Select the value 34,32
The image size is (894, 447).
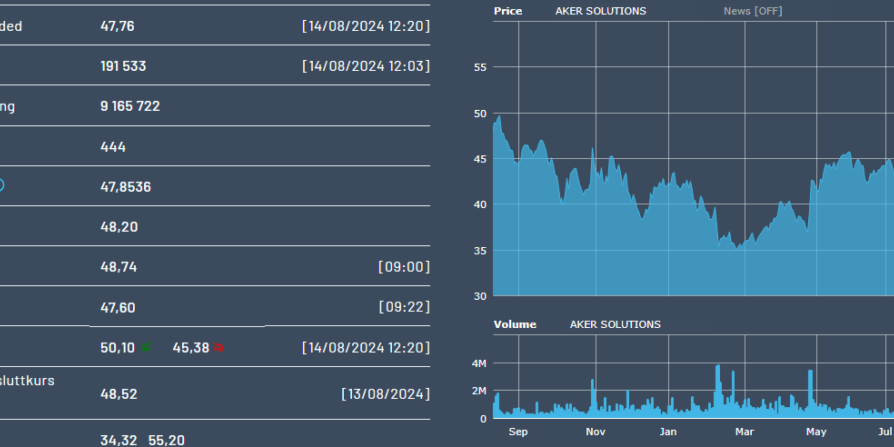(119, 440)
